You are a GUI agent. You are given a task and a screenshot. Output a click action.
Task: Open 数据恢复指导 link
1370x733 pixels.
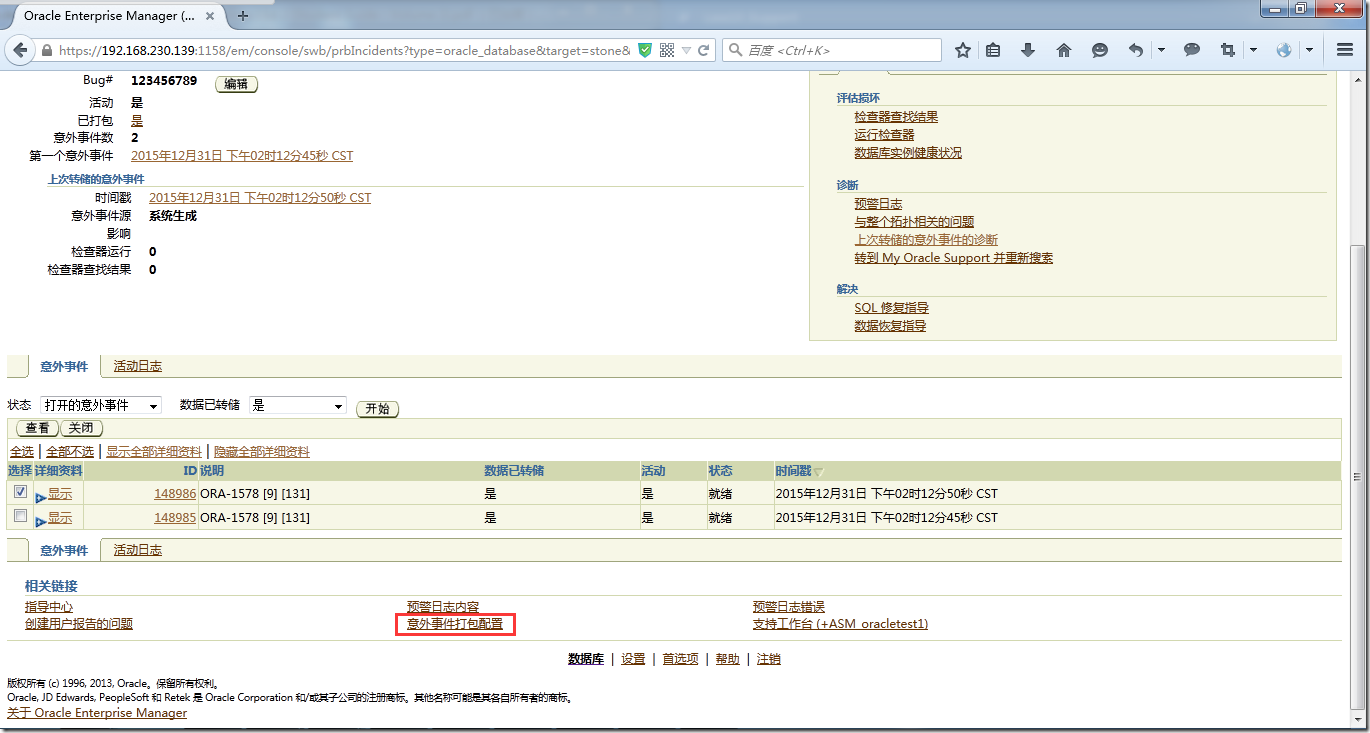[x=890, y=326]
